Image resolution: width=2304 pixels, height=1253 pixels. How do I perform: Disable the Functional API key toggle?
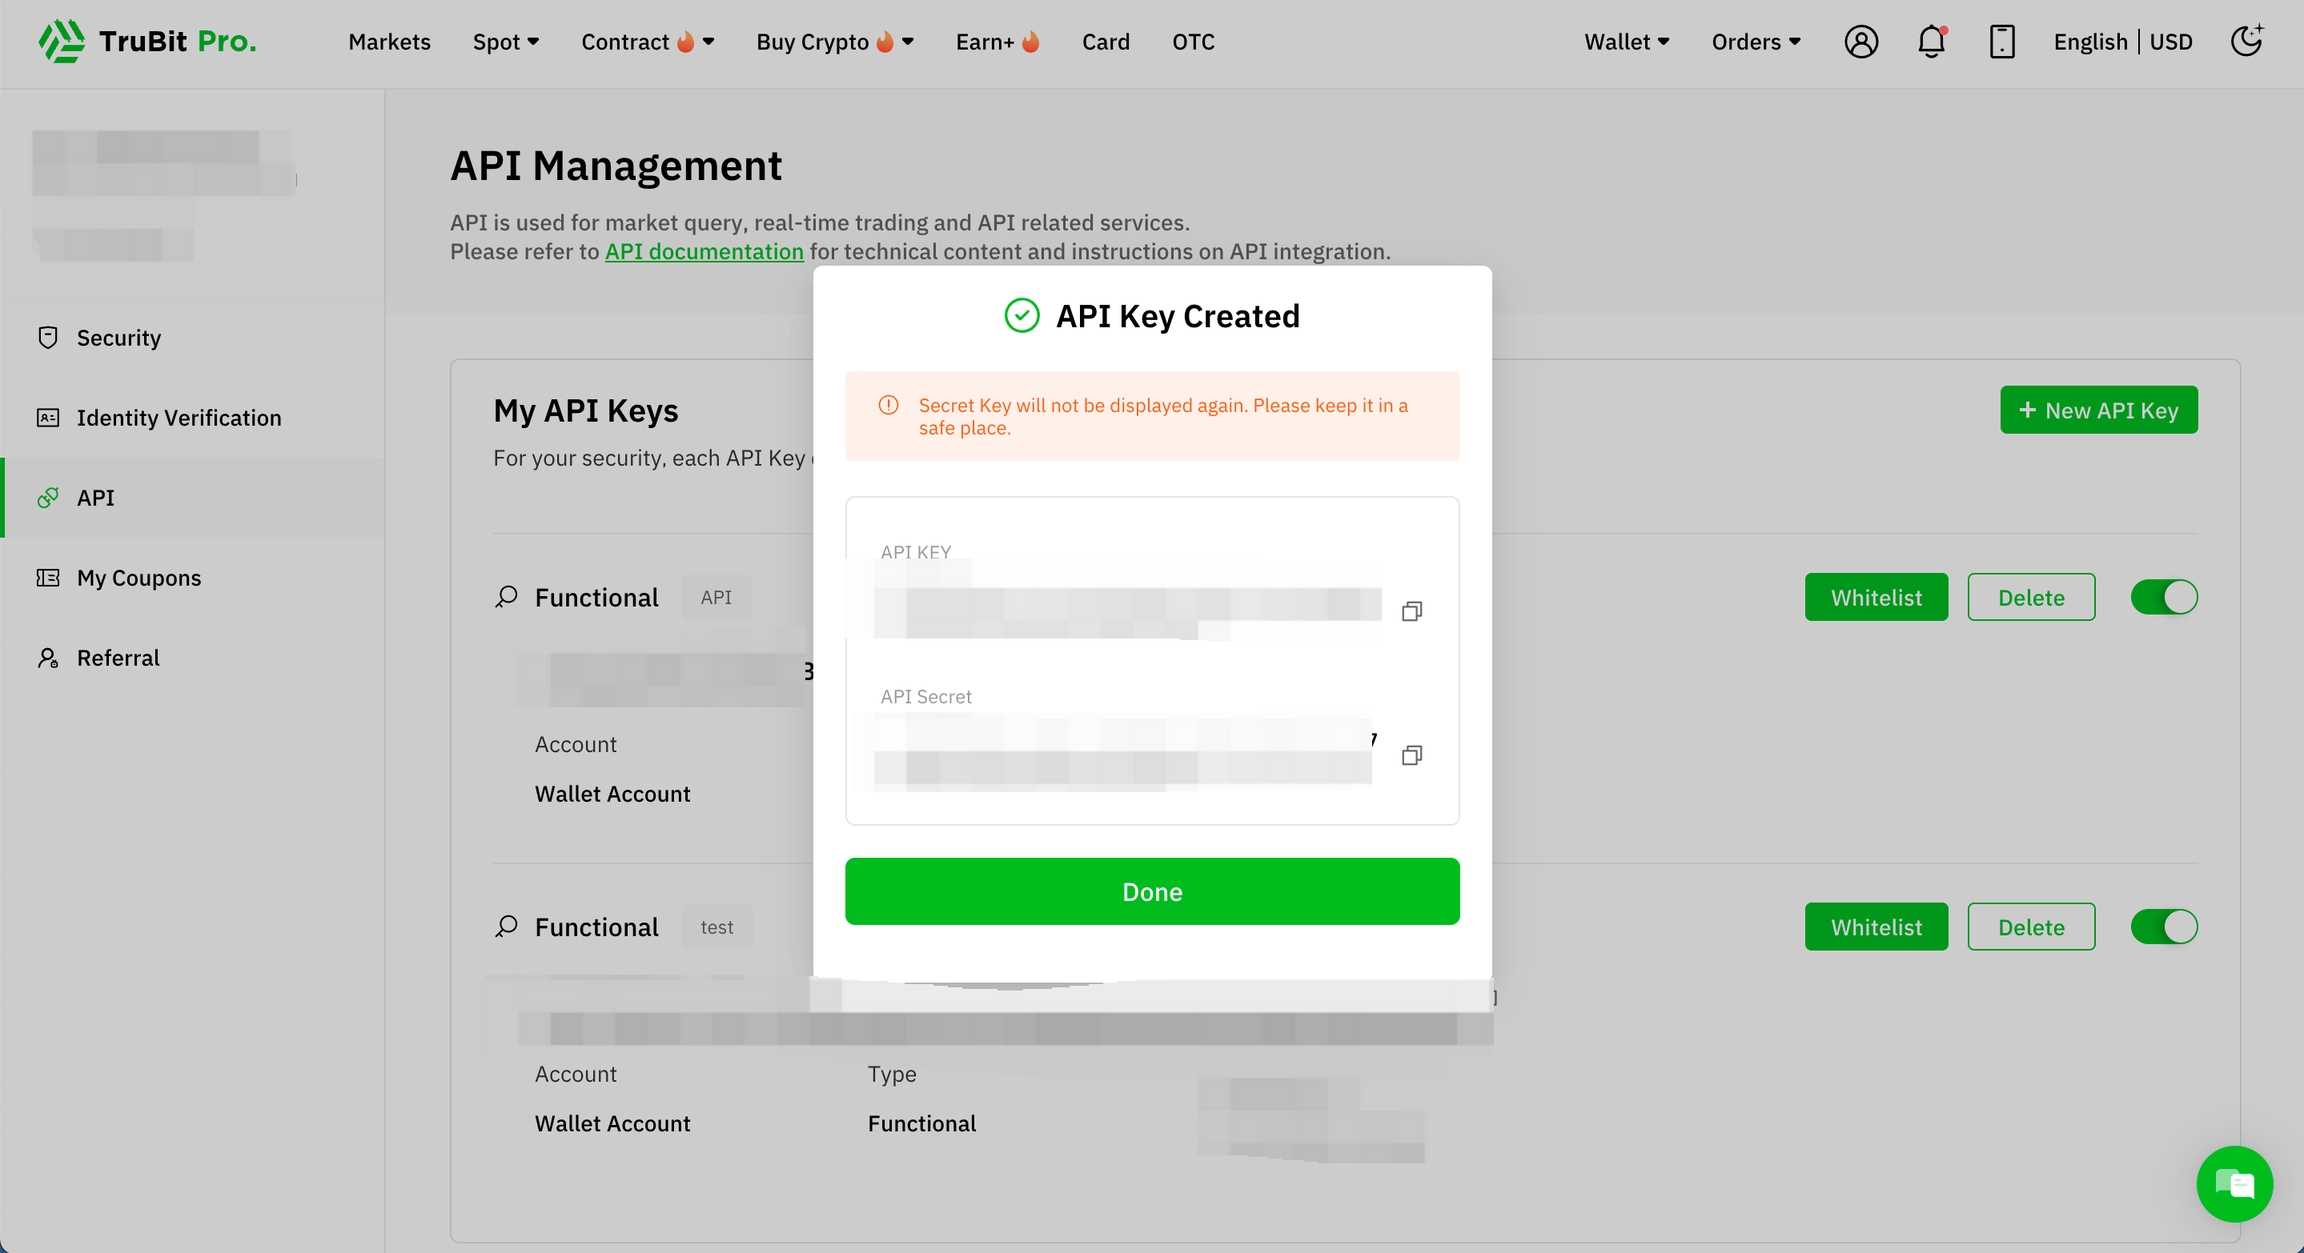tap(2163, 597)
